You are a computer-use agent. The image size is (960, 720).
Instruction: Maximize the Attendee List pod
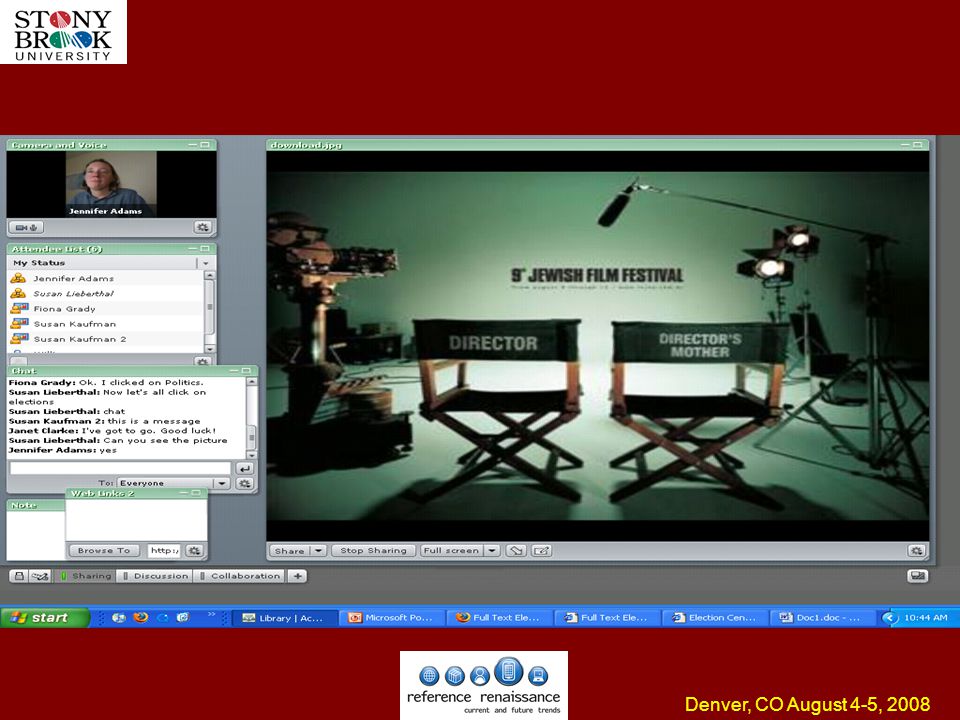[204, 249]
